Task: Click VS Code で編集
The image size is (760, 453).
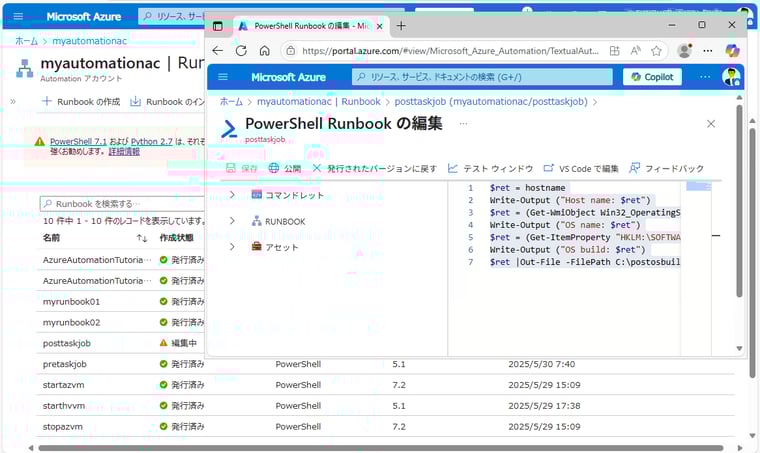Action: tap(581, 168)
